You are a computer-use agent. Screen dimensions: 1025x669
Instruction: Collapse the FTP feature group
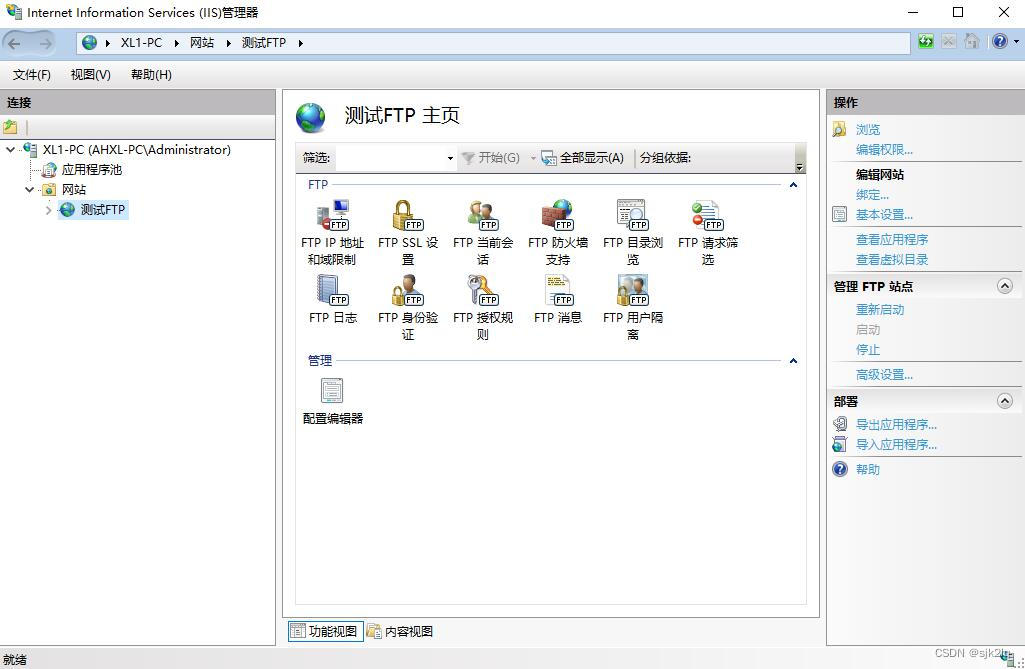click(x=793, y=185)
